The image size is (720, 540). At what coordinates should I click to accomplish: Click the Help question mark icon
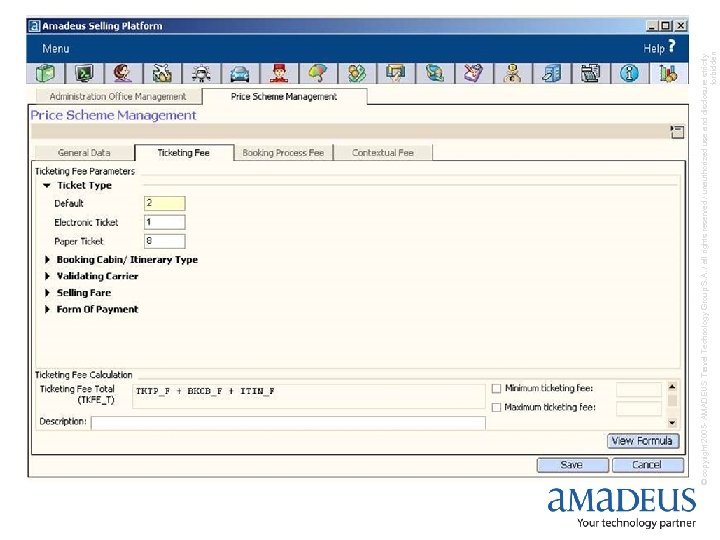pos(672,46)
